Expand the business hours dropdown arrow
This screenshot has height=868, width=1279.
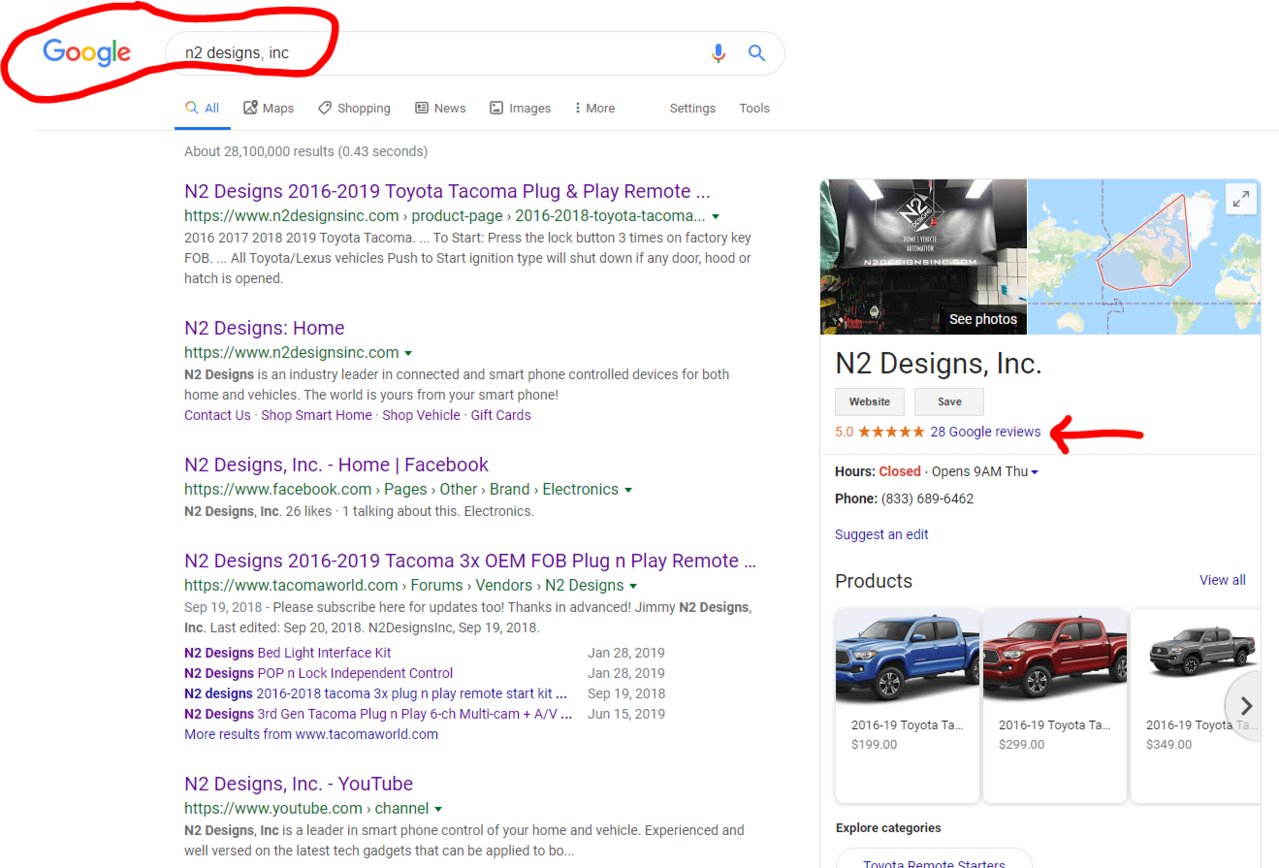1034,472
